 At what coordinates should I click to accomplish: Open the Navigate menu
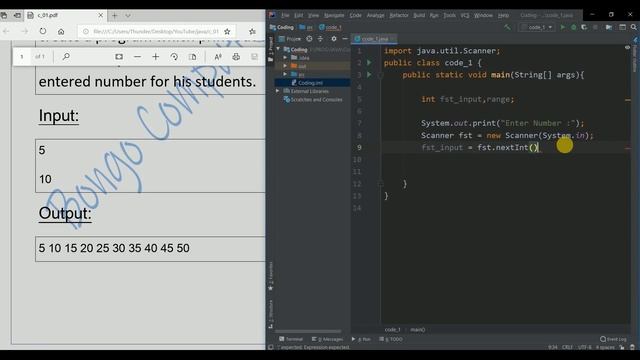[x=334, y=15]
